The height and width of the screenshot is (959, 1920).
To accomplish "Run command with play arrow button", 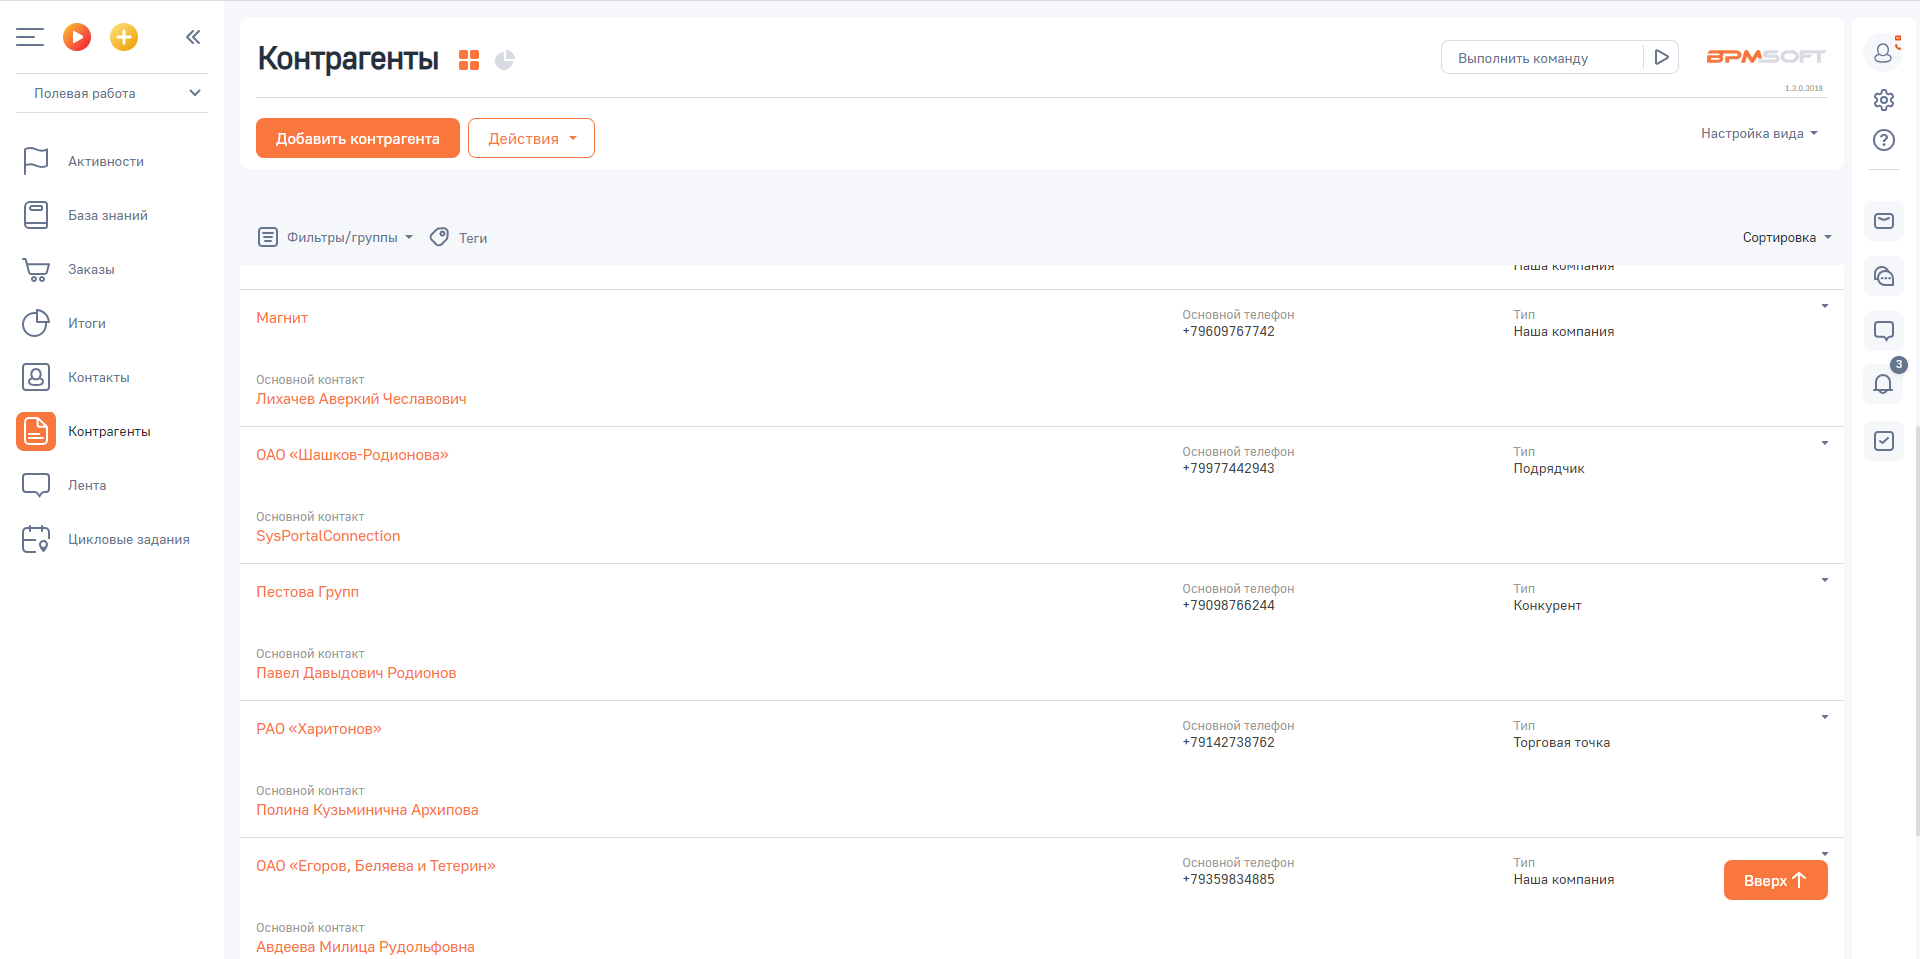I will tap(1661, 58).
